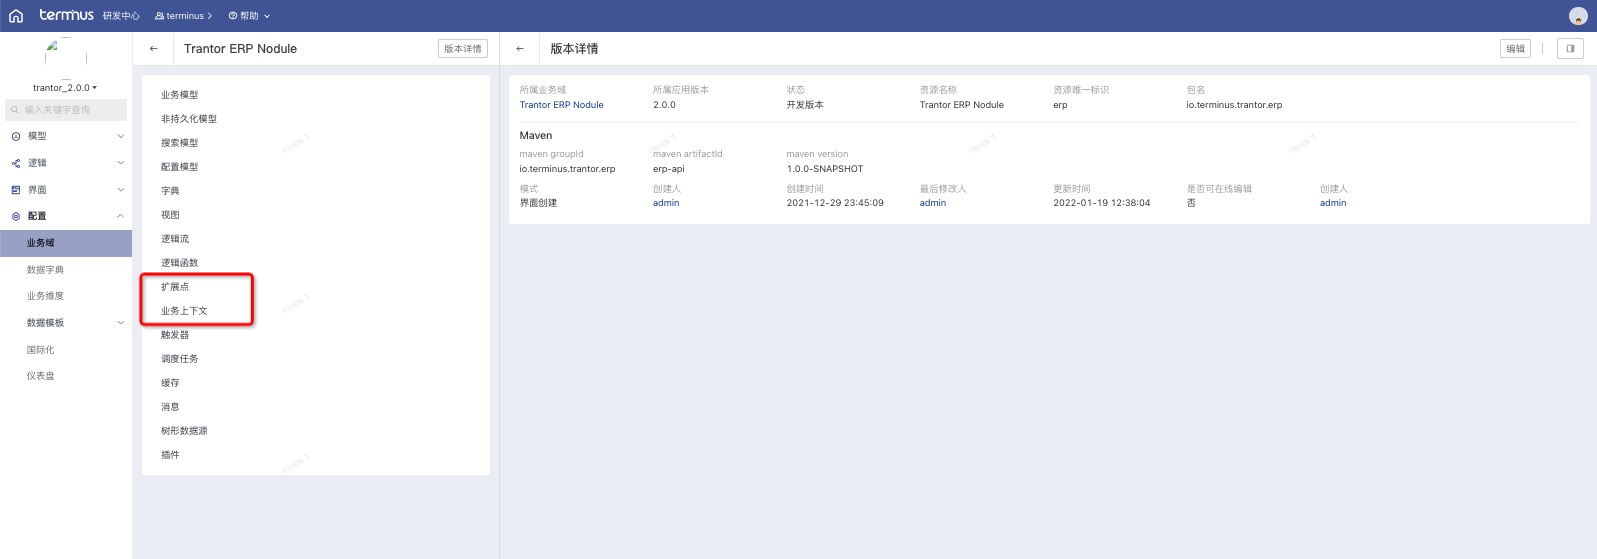Click the project logo thumbnail in sidebar

pos(66,57)
